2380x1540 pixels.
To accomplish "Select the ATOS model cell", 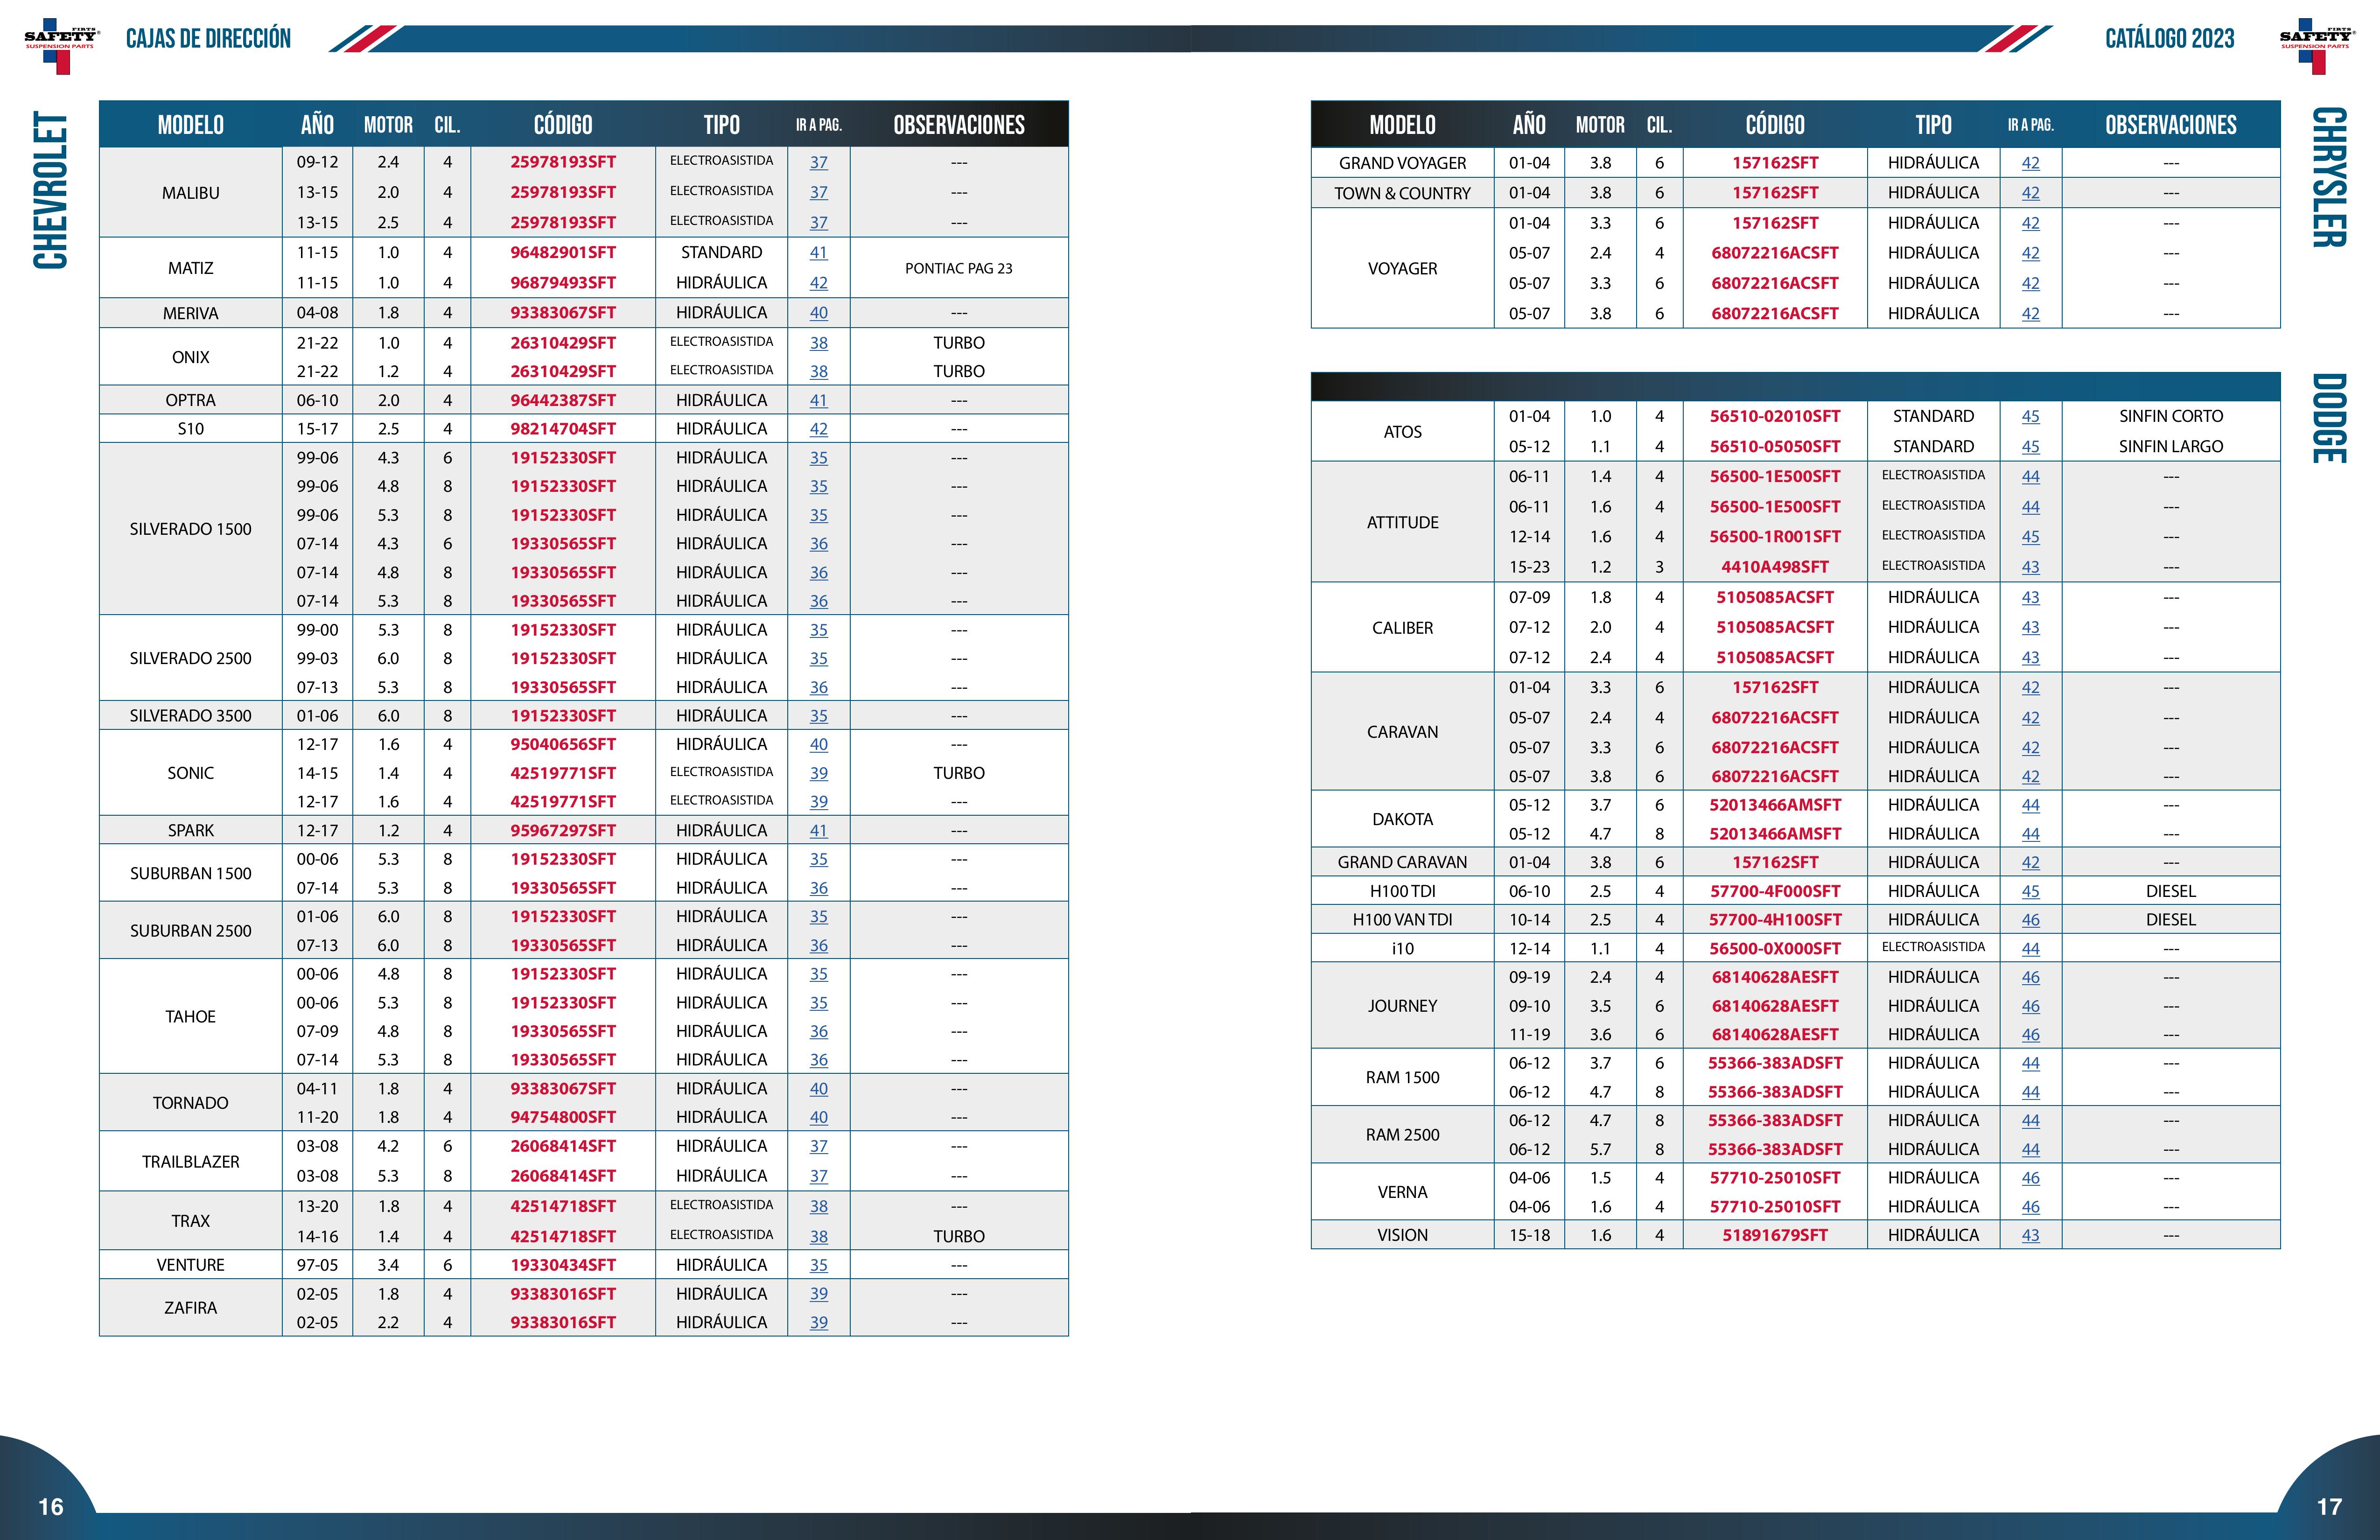I will coord(1403,432).
